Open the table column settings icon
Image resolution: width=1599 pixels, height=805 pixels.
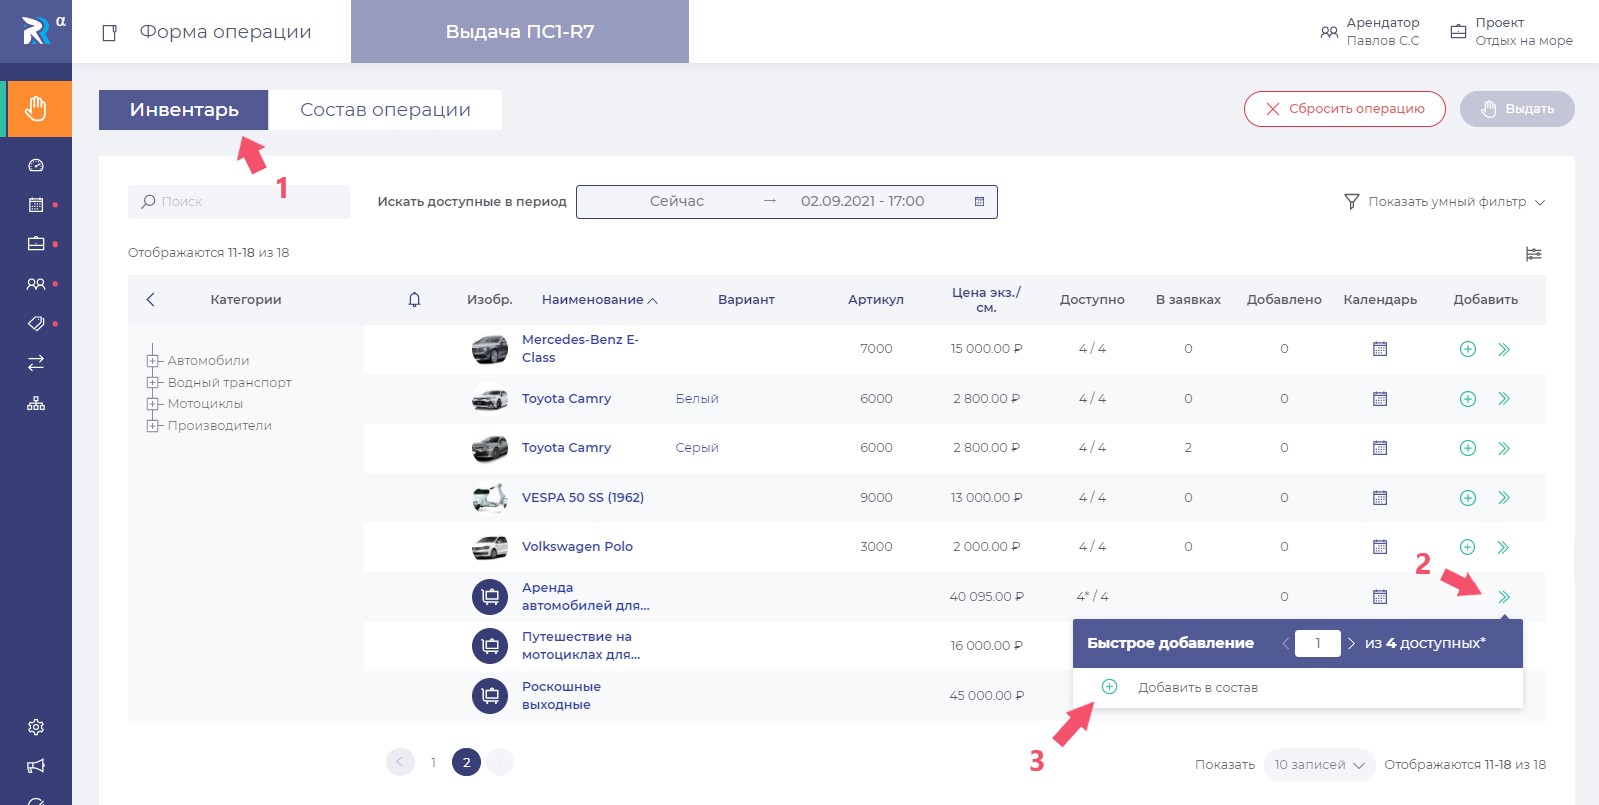tap(1534, 254)
